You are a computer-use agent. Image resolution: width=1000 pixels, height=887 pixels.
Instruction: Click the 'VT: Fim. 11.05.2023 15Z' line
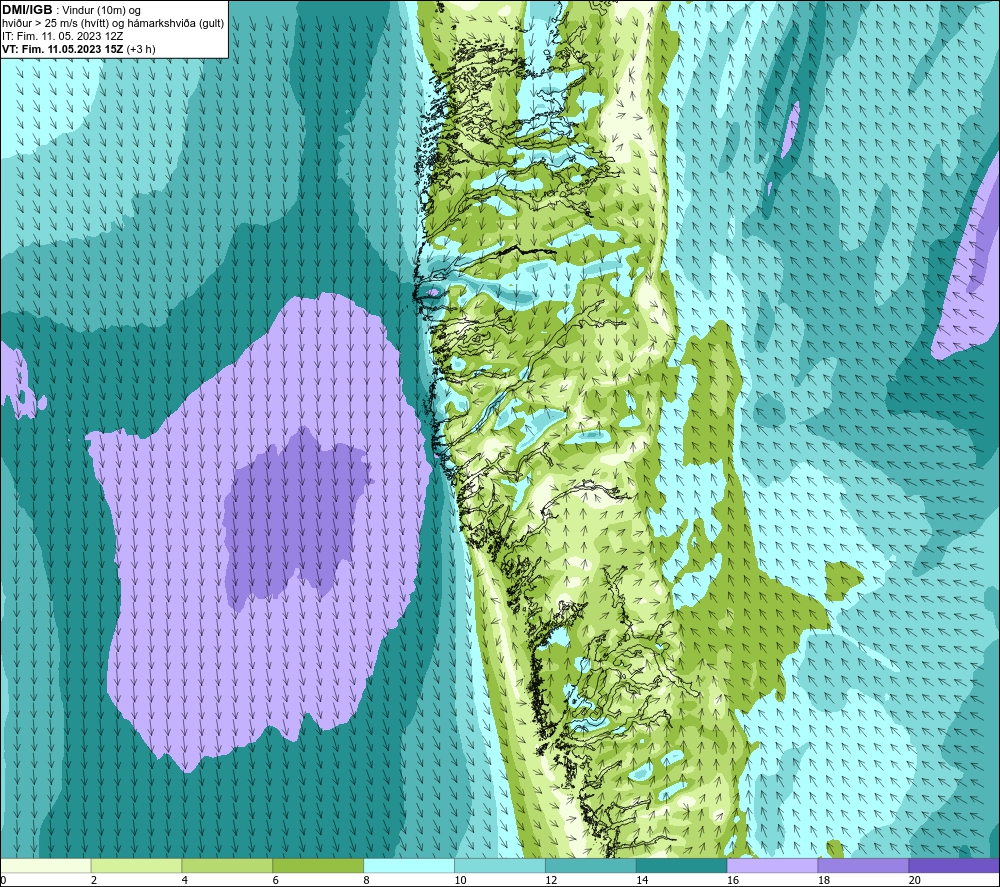coord(63,49)
